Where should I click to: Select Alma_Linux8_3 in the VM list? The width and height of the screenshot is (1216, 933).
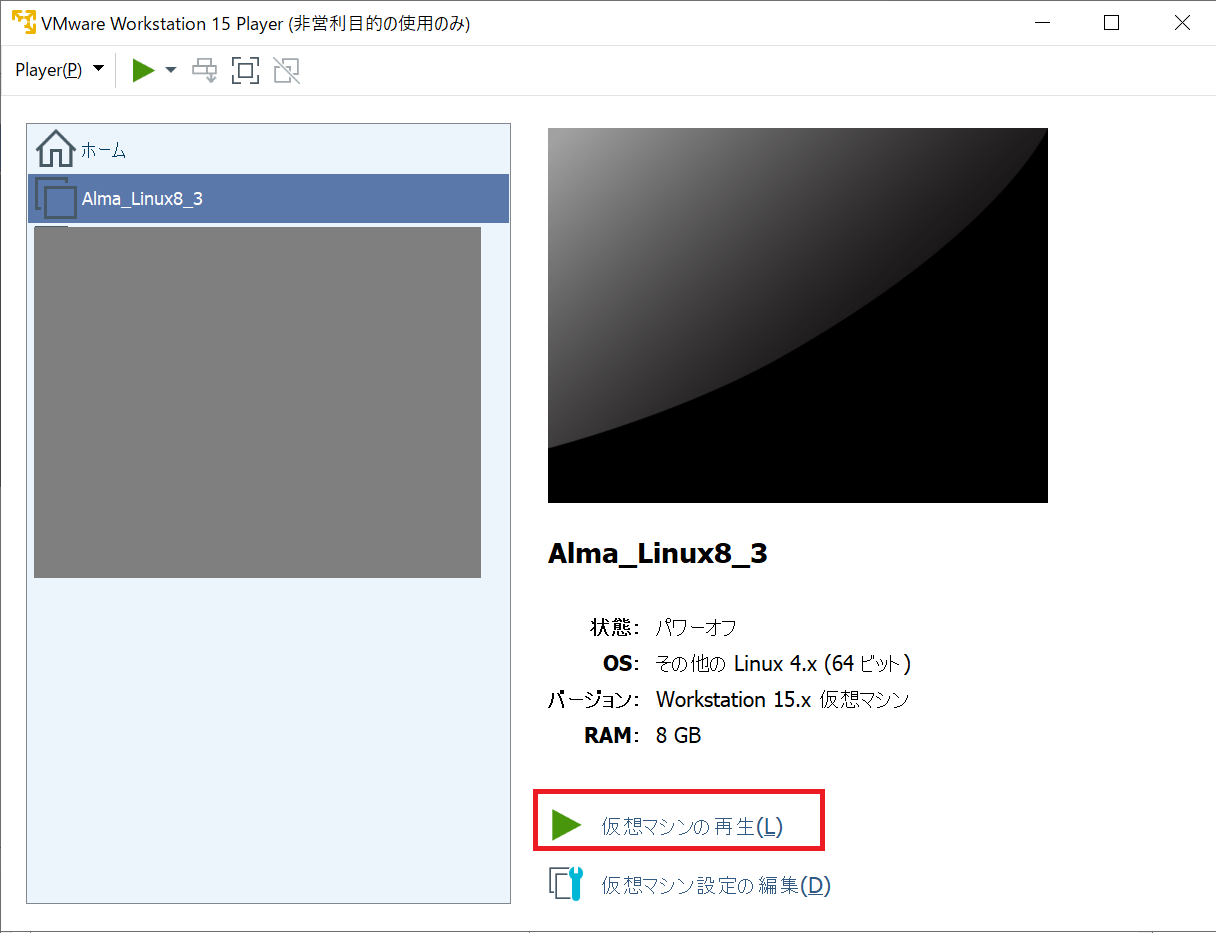tap(268, 198)
